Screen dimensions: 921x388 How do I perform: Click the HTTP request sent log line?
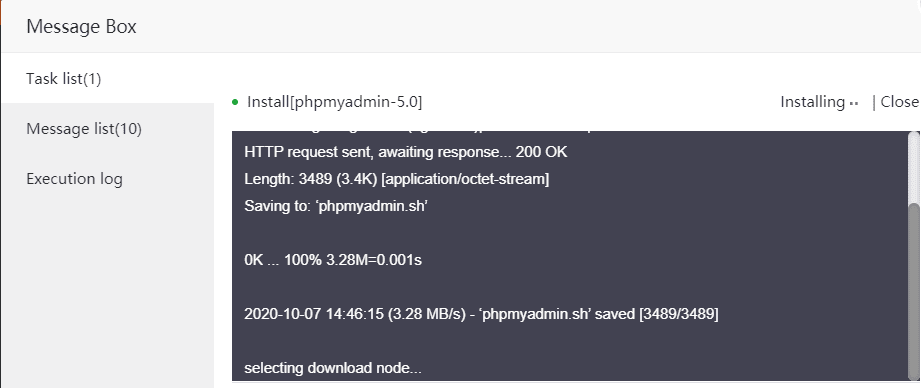[406, 153]
